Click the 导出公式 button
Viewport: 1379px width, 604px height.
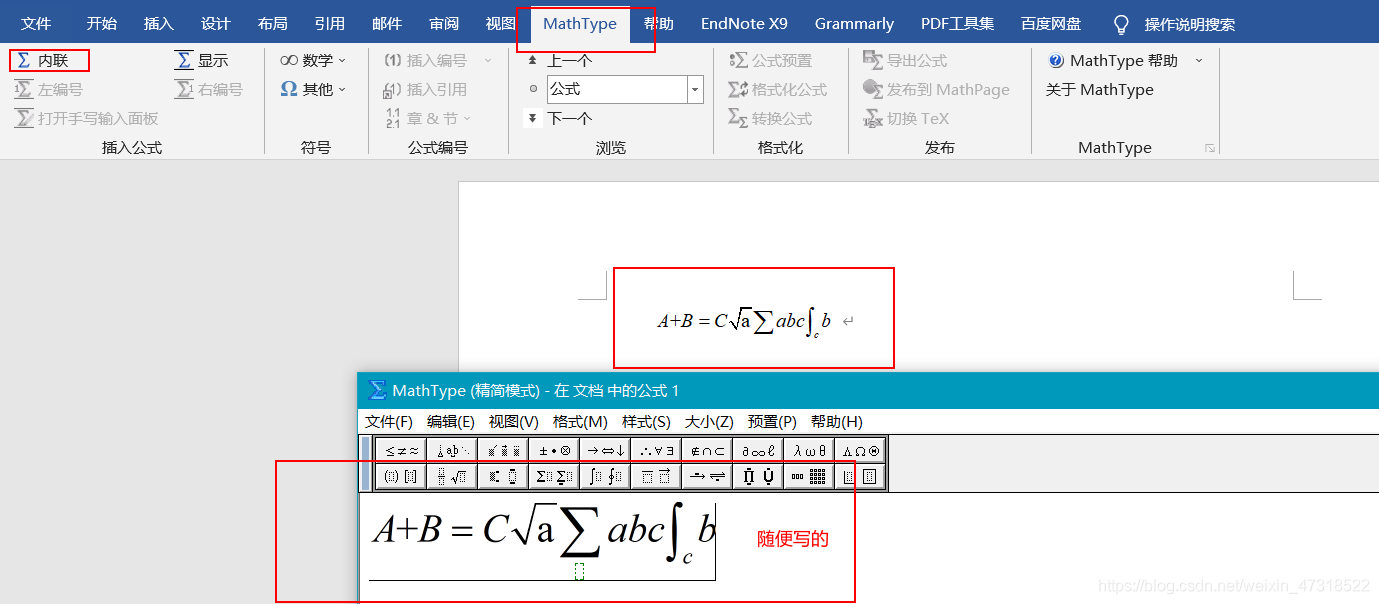tap(905, 61)
